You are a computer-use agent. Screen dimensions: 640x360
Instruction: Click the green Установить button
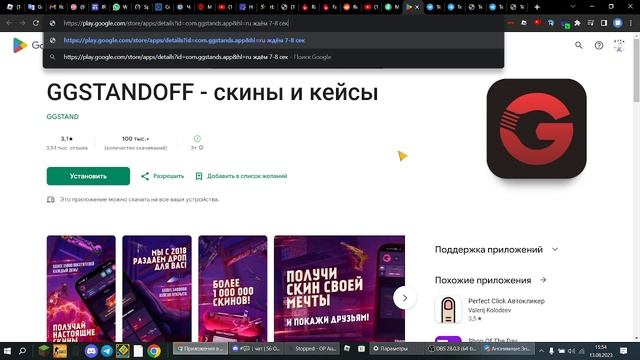pos(88,176)
